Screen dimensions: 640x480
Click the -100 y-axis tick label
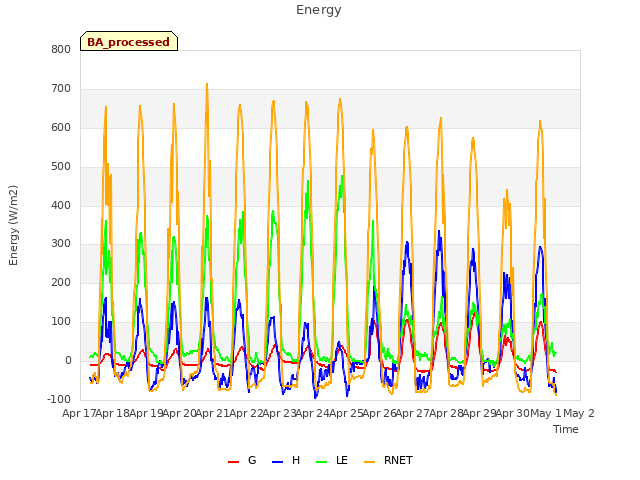click(x=59, y=399)
